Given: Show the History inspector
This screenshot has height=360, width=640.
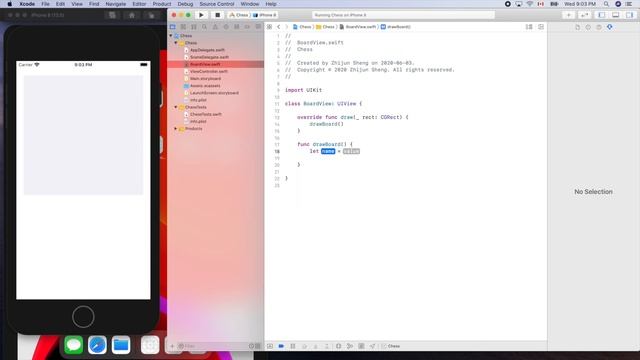Looking at the screenshot, I should click(x=588, y=27).
